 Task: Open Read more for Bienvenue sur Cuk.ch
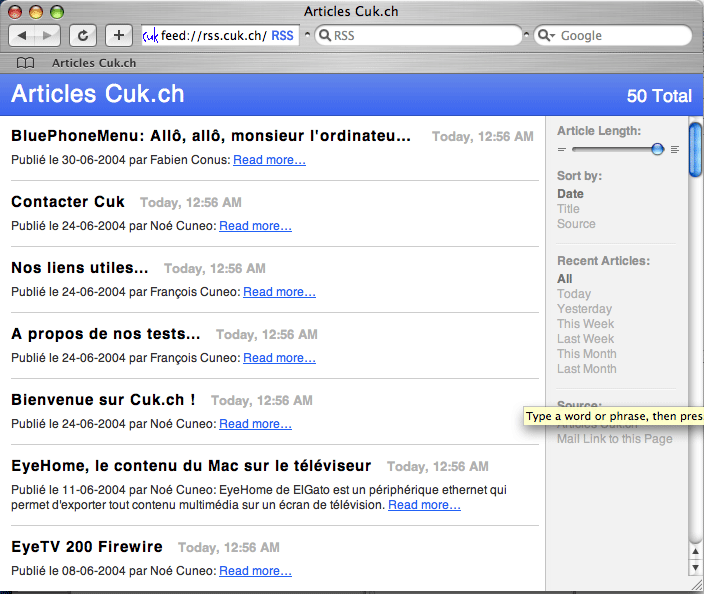[255, 424]
